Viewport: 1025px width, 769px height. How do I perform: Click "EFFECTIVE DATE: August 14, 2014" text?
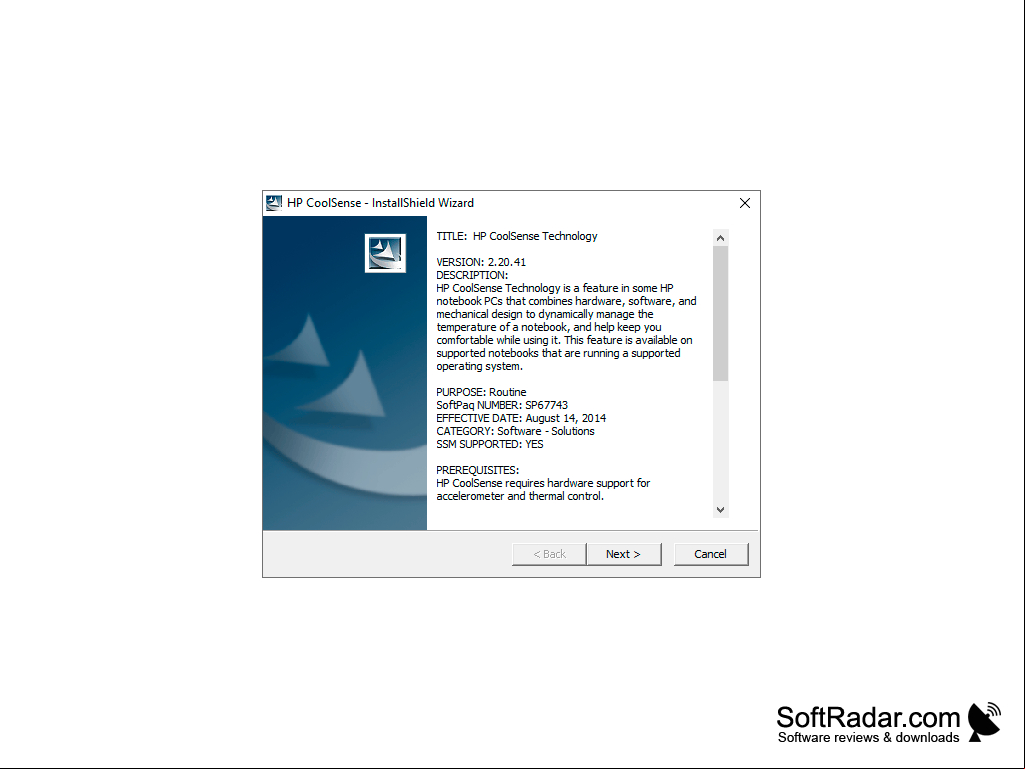pyautogui.click(x=521, y=419)
